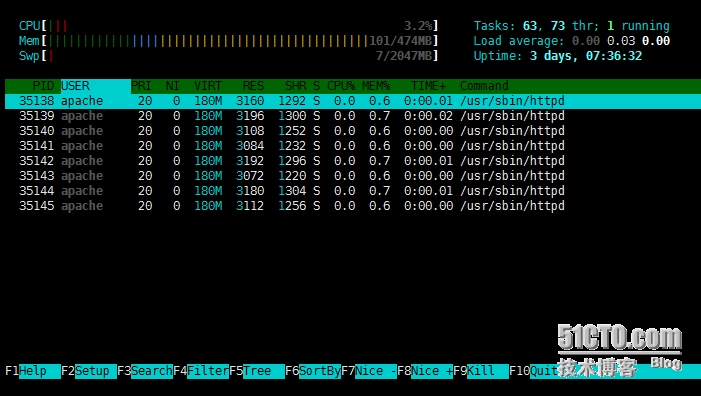The image size is (701, 396).
Task: Click F9 Kill in footer bar
Action: coord(481,371)
